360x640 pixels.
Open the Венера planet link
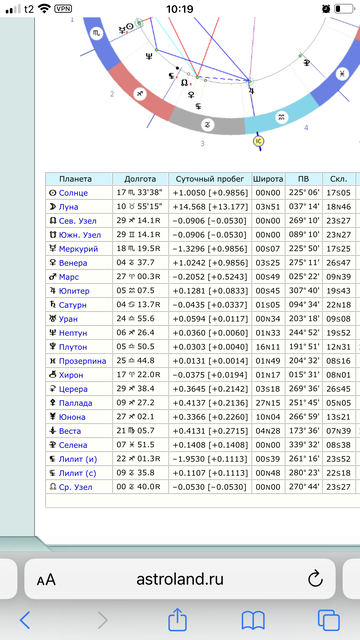pos(73,263)
